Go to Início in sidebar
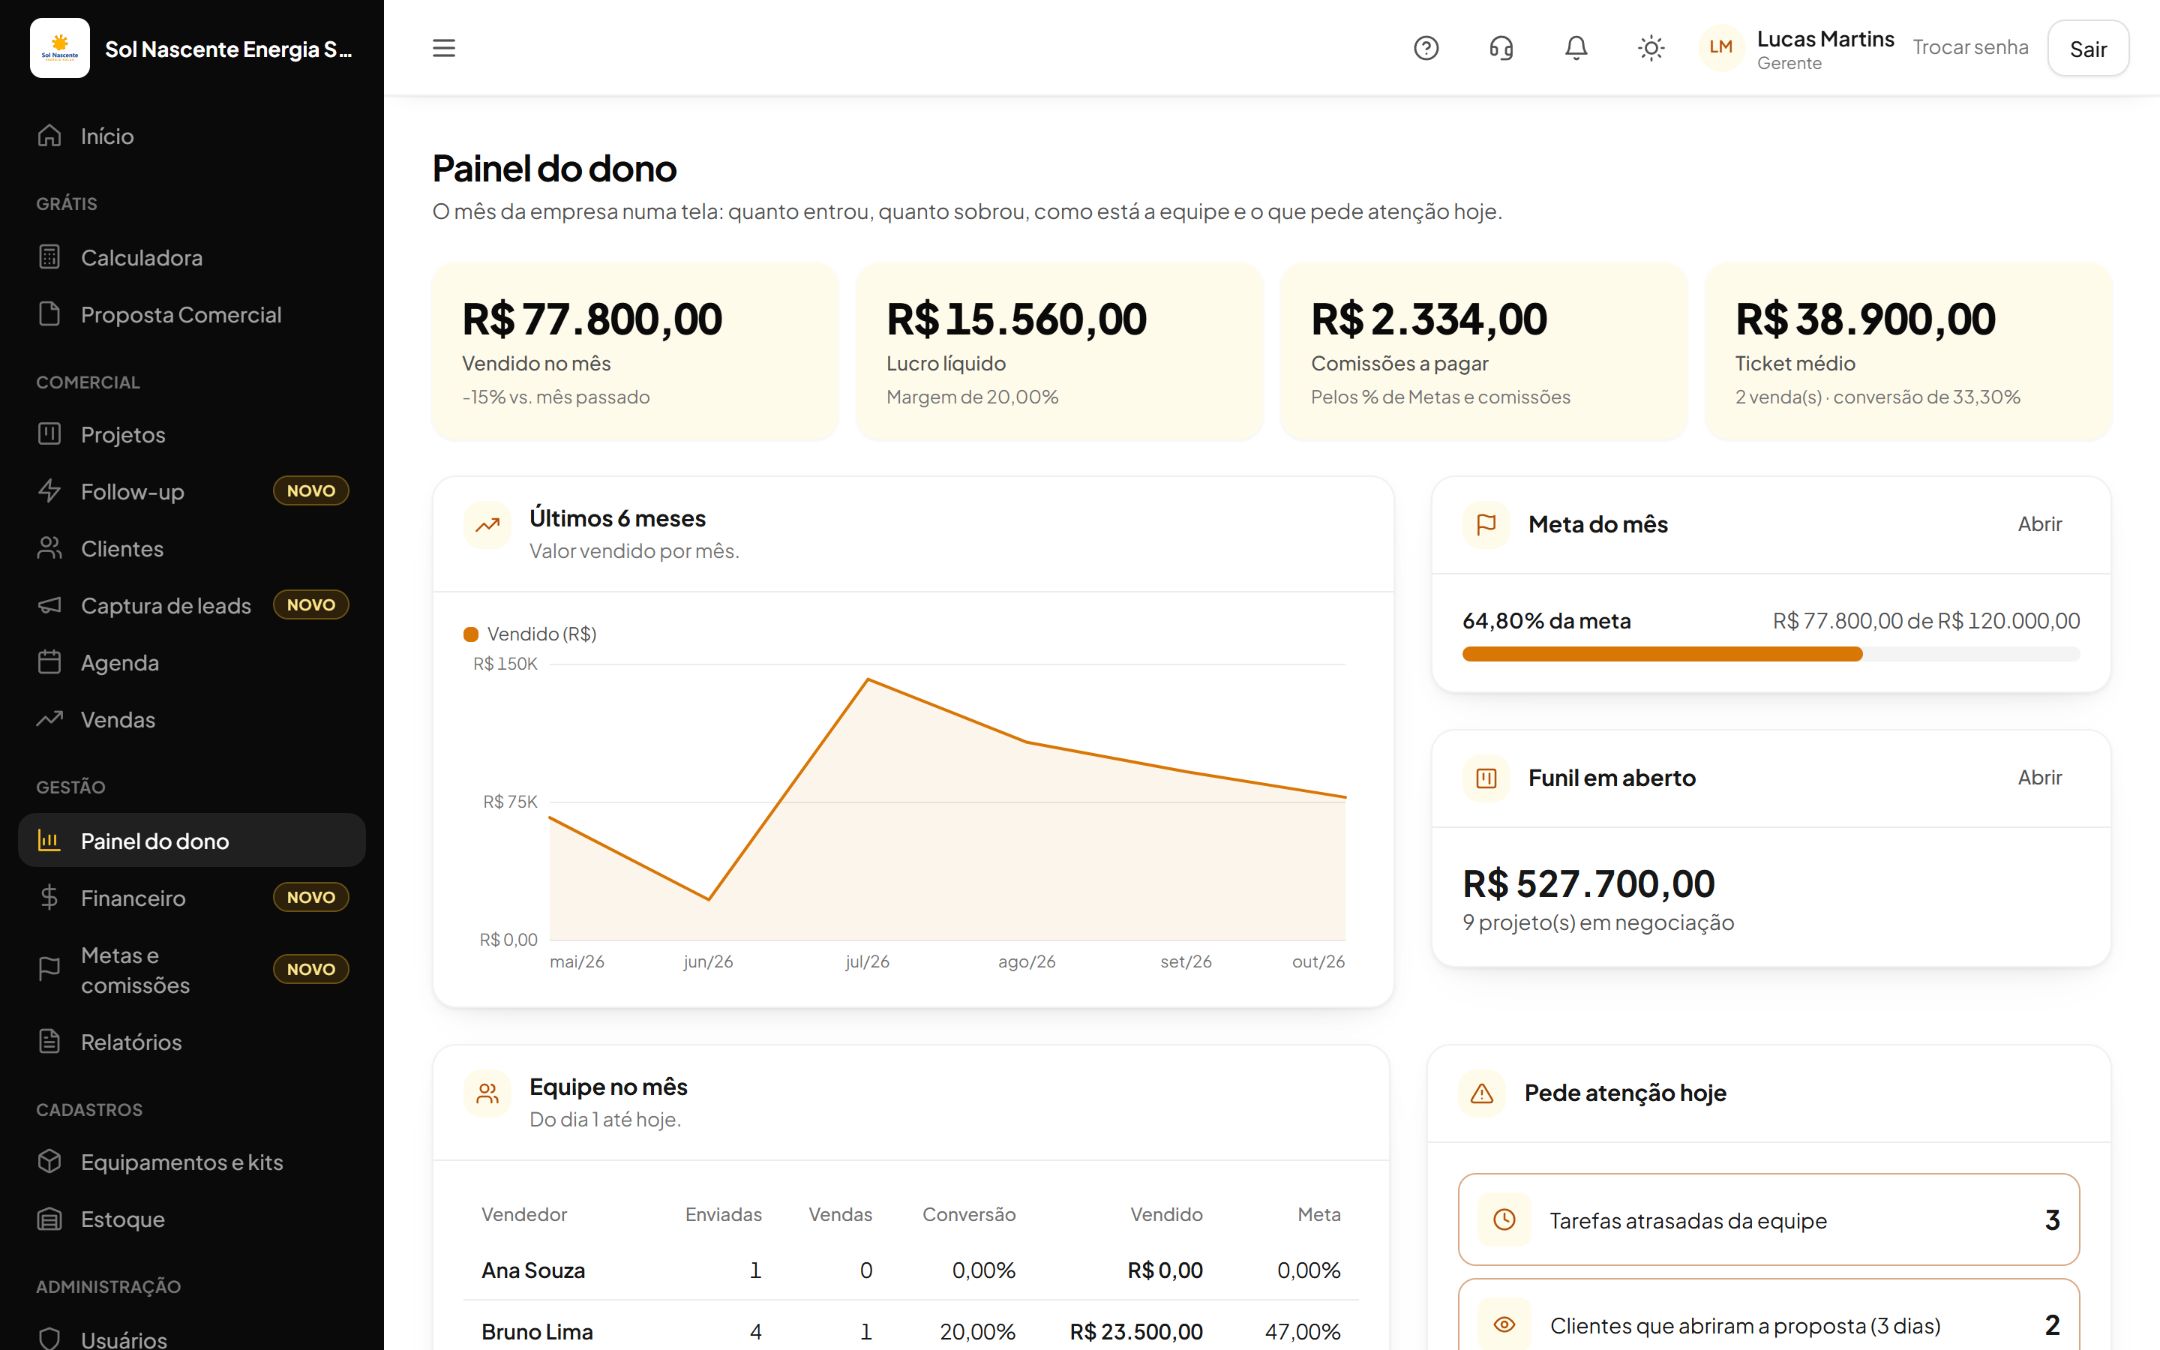 tap(192, 136)
